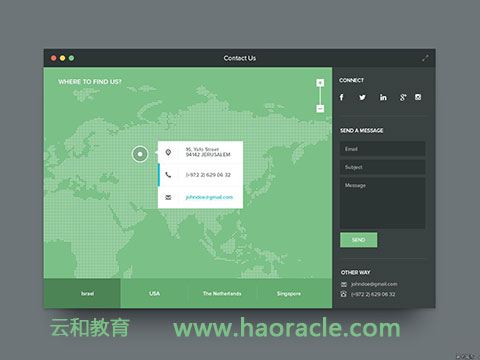Open the LinkedIn icon
Screen dimensions: 480x360
[383, 97]
